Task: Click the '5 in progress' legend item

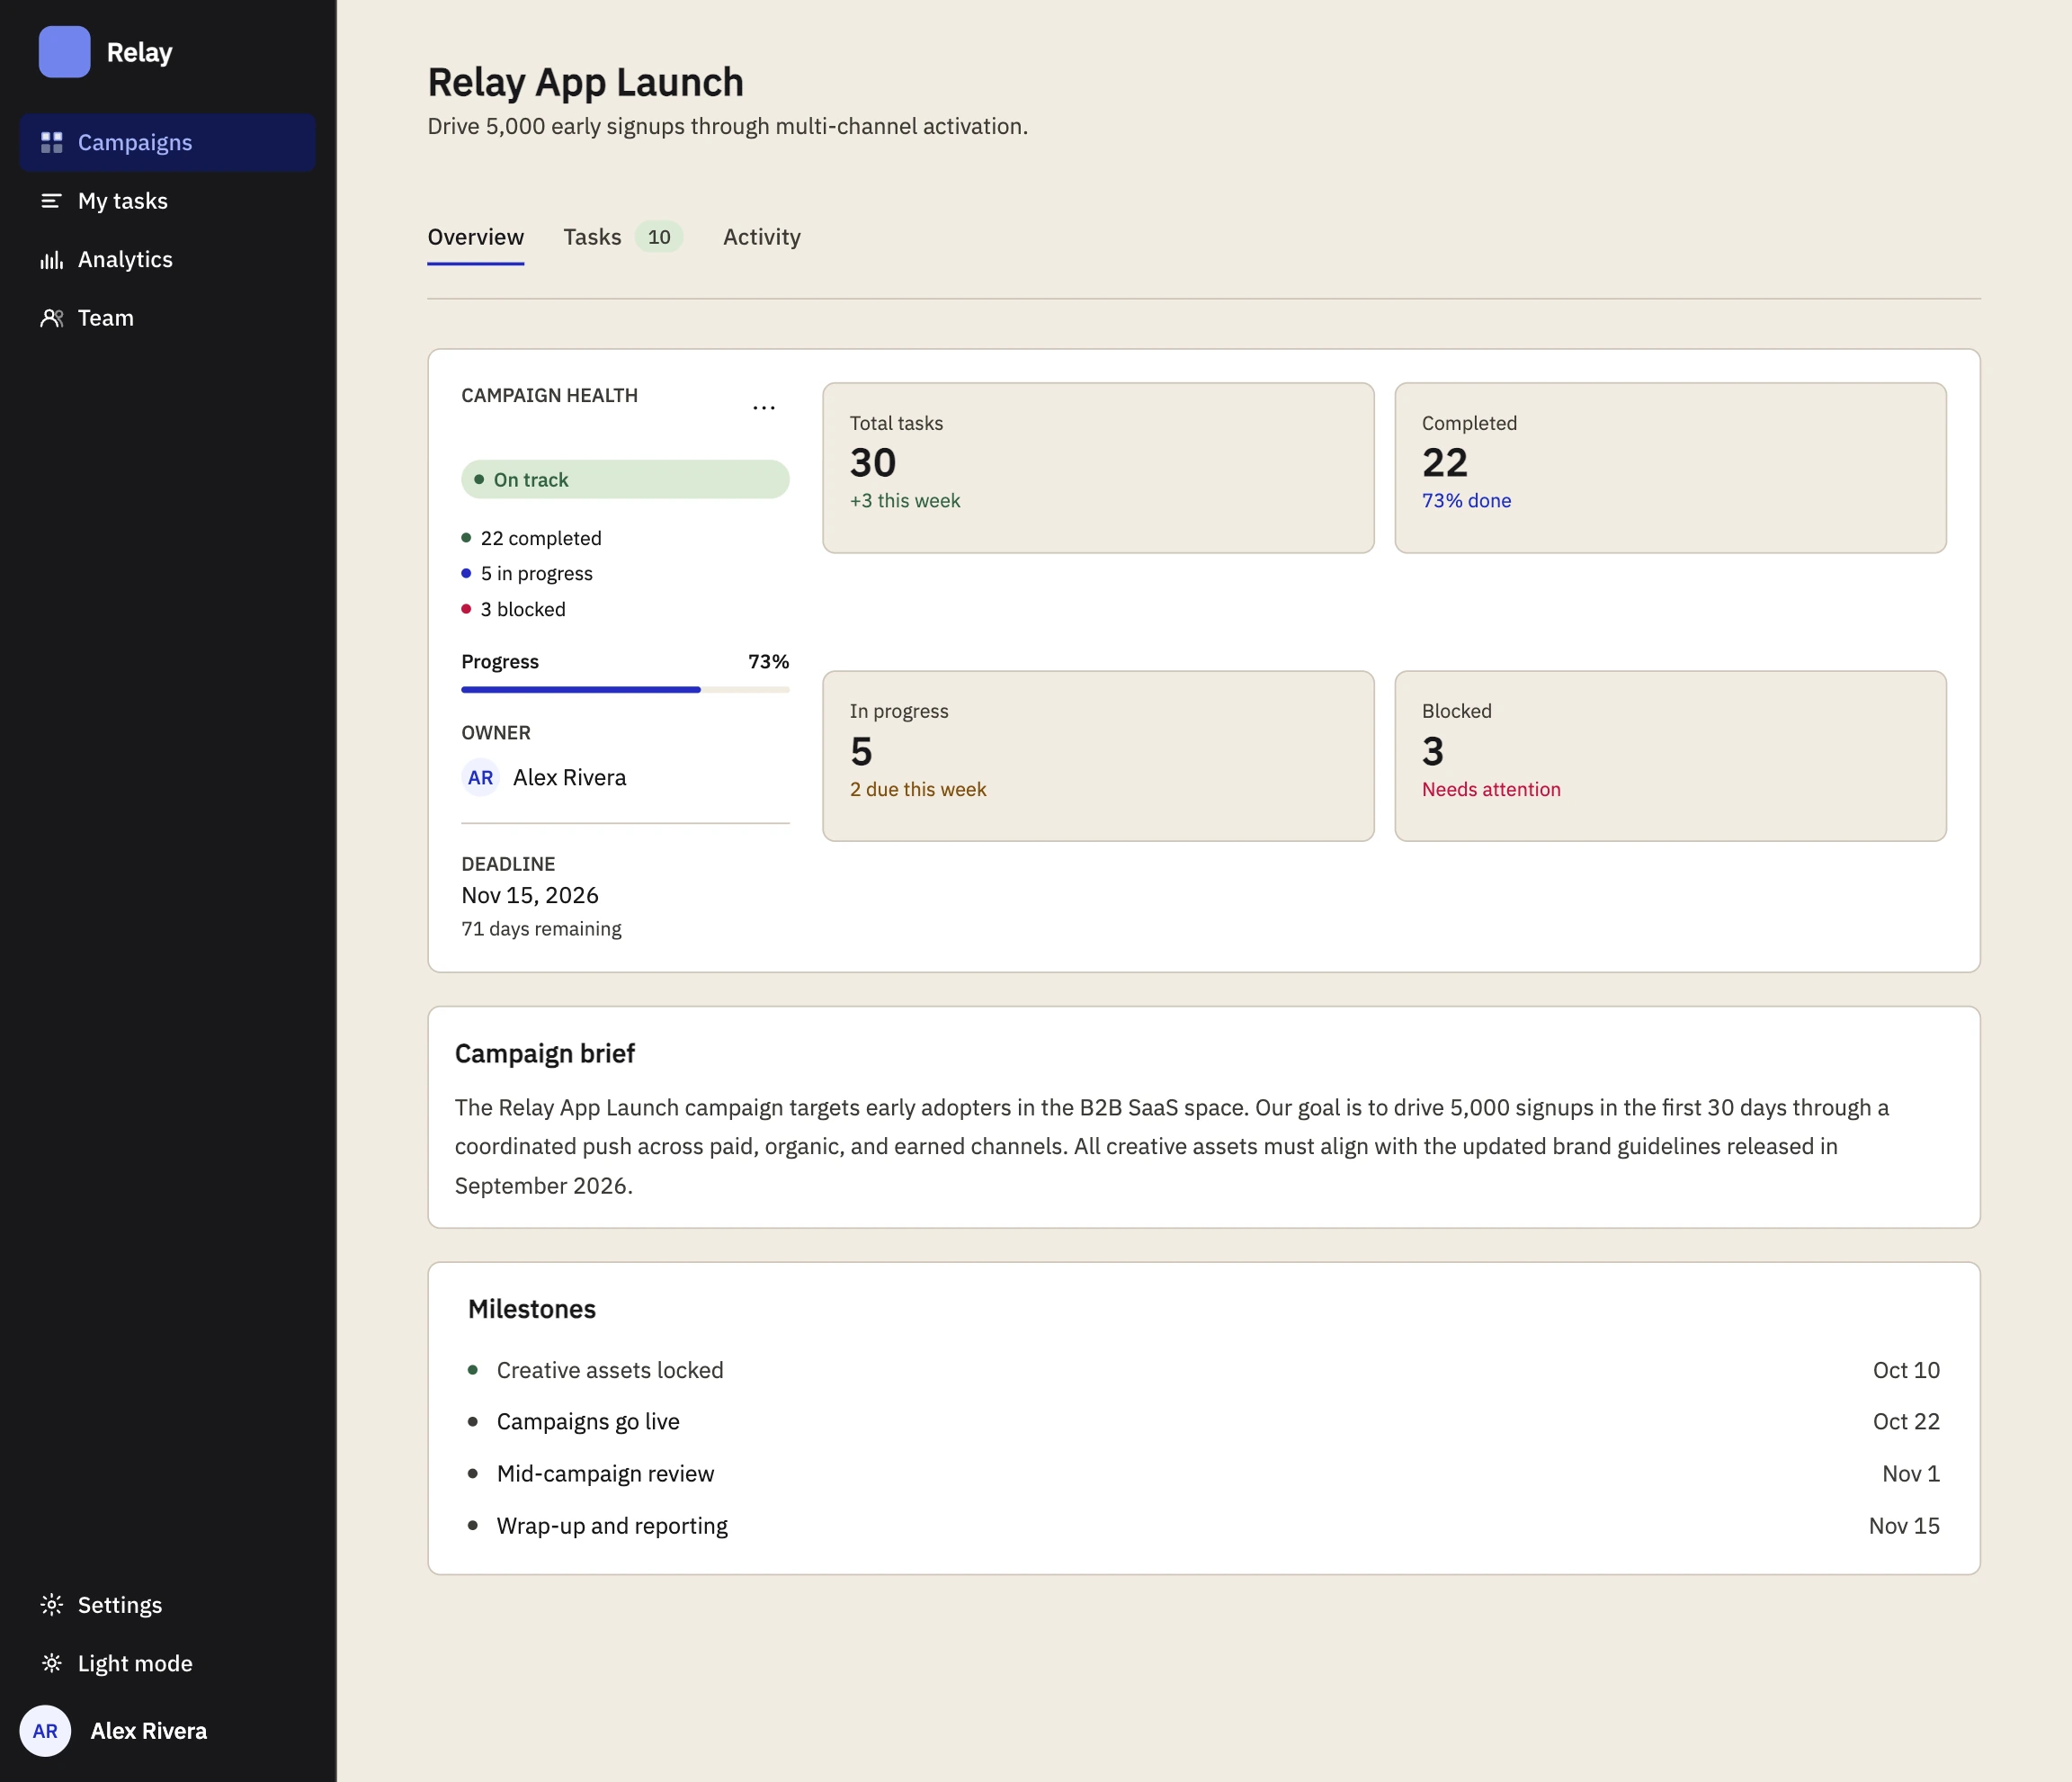Action: coord(527,574)
